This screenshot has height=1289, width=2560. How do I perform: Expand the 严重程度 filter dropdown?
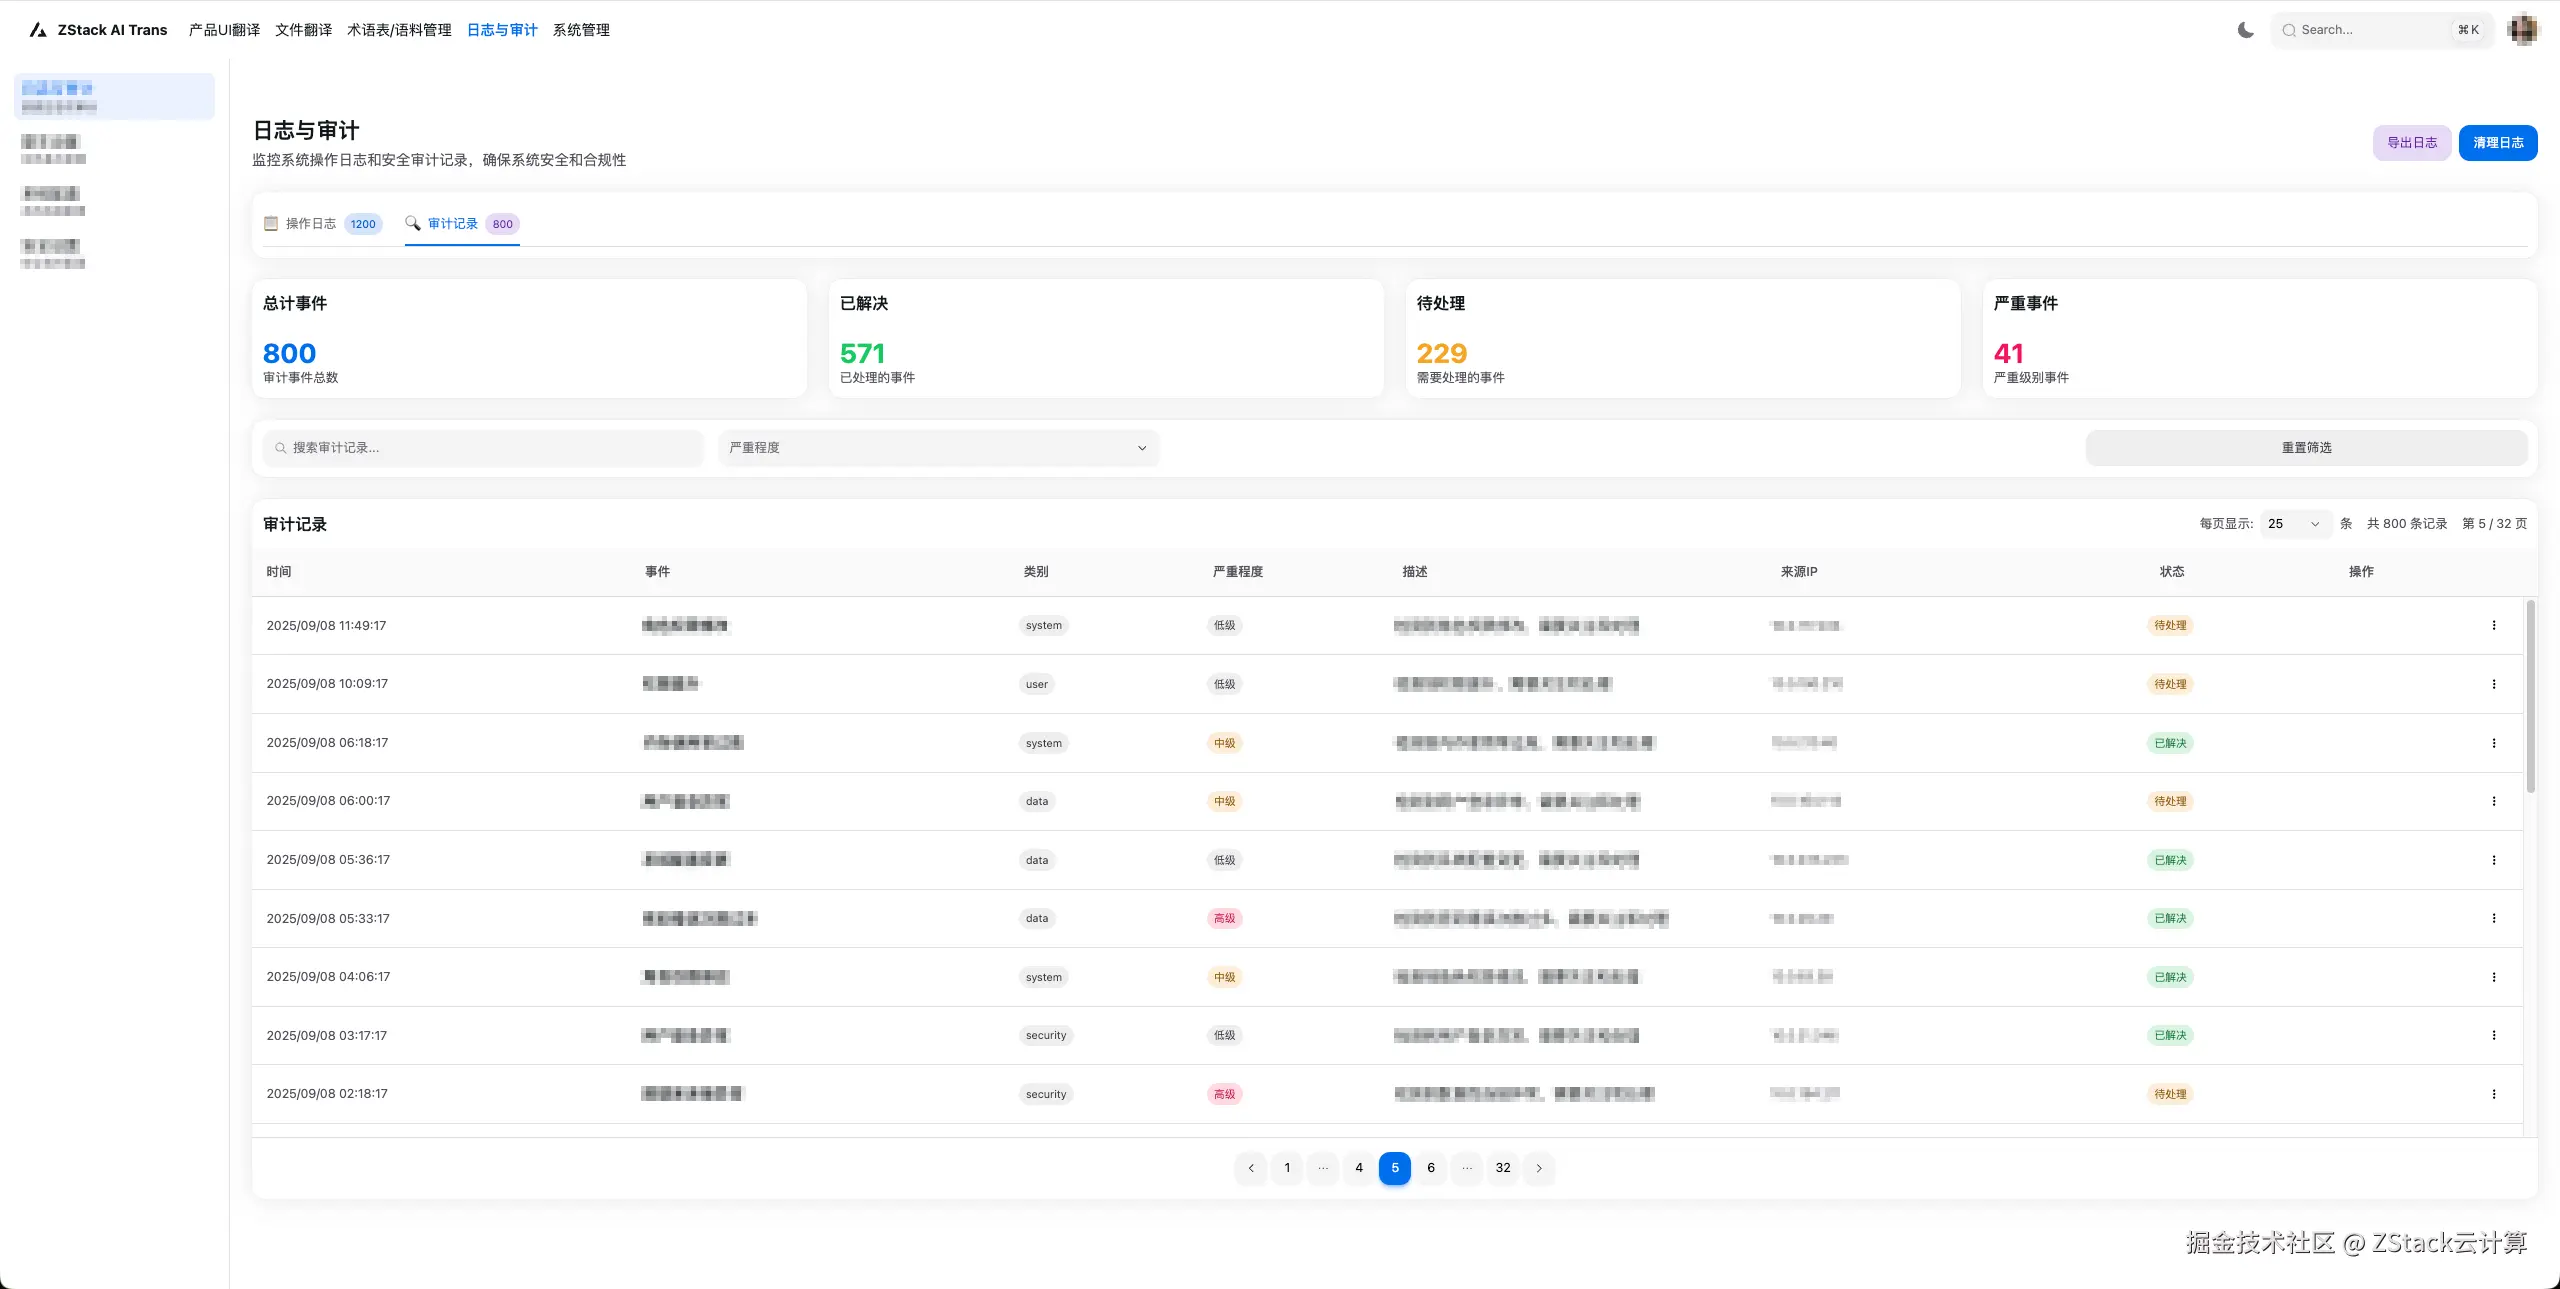tap(938, 448)
